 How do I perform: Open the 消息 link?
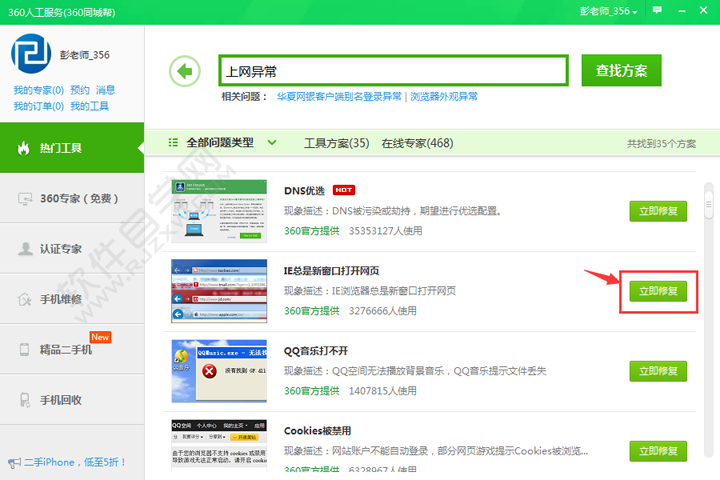[106, 90]
